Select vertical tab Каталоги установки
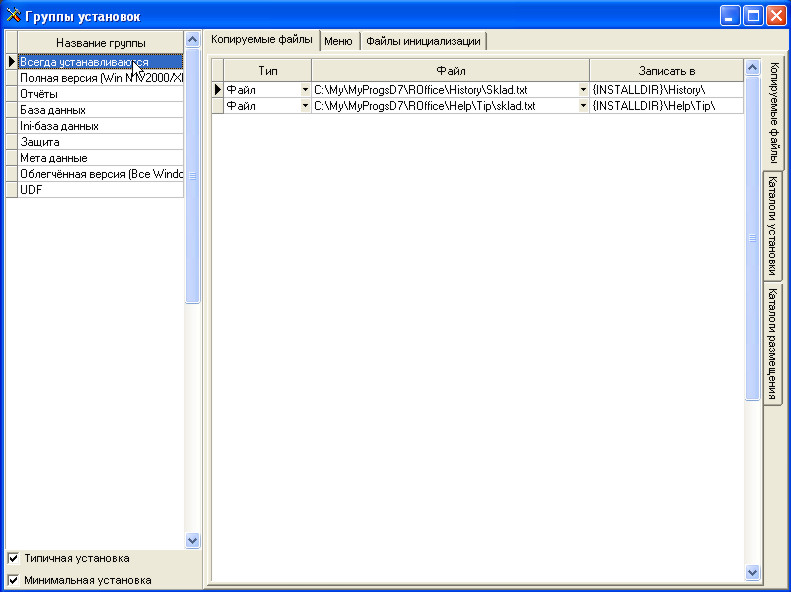The width and height of the screenshot is (791, 592). [773, 226]
